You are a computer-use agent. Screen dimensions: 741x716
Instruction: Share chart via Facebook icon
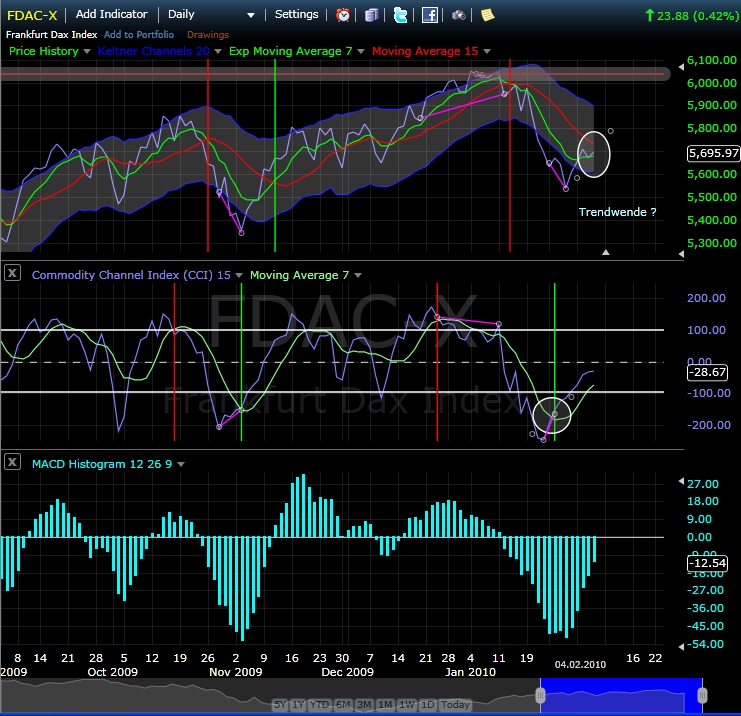tap(430, 15)
